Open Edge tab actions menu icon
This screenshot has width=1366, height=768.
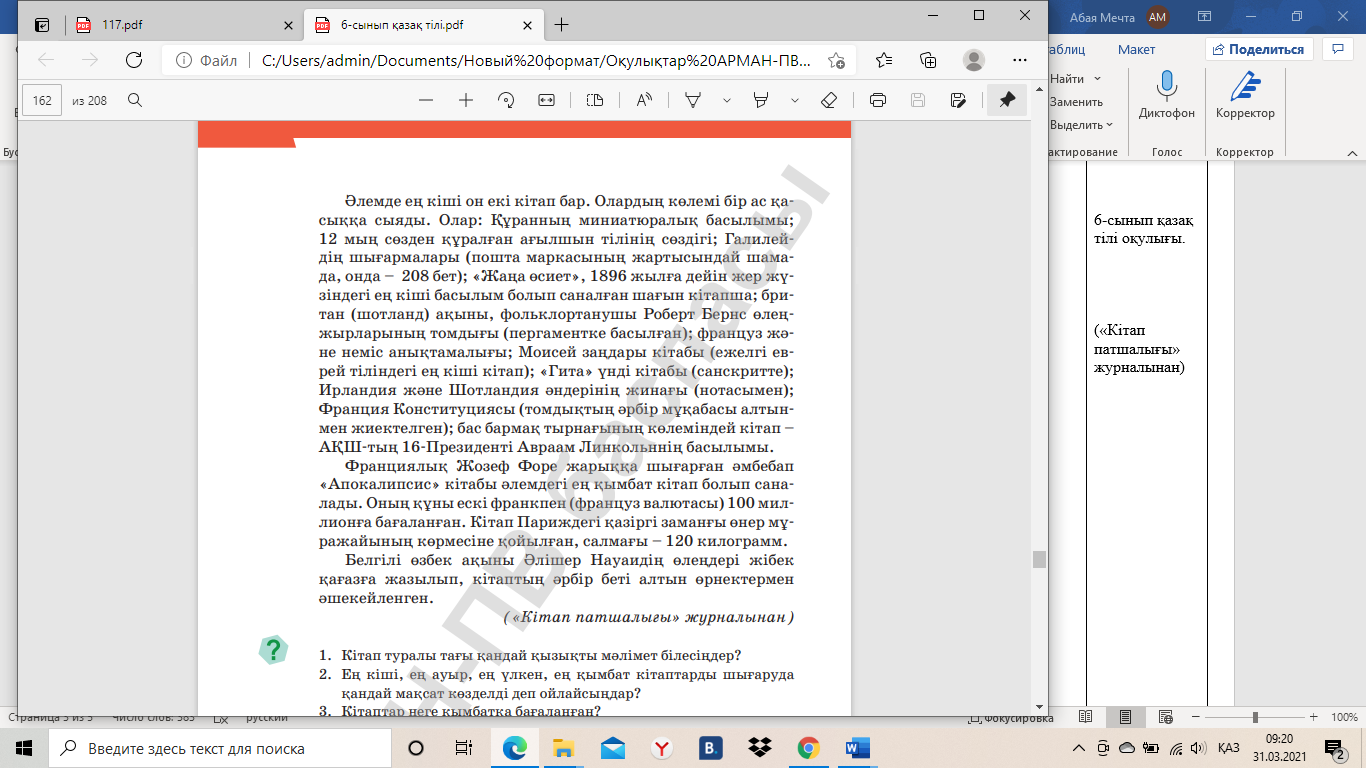tap(41, 25)
